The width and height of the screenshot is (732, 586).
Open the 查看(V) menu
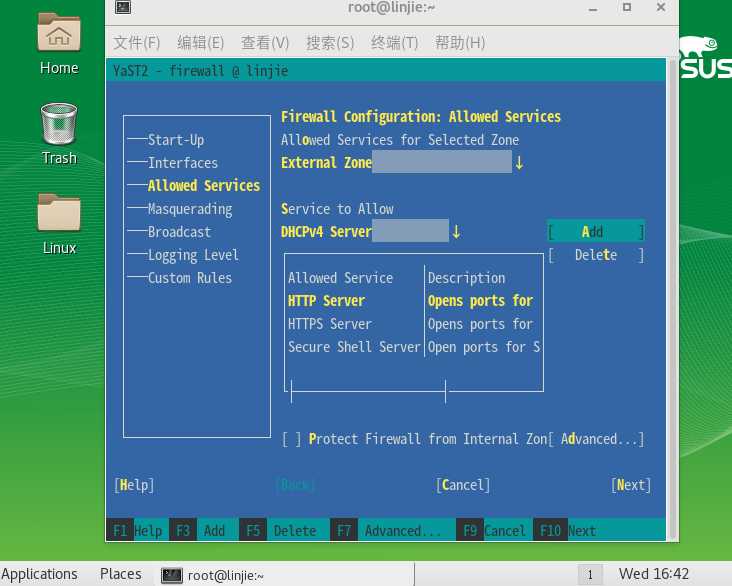265,43
